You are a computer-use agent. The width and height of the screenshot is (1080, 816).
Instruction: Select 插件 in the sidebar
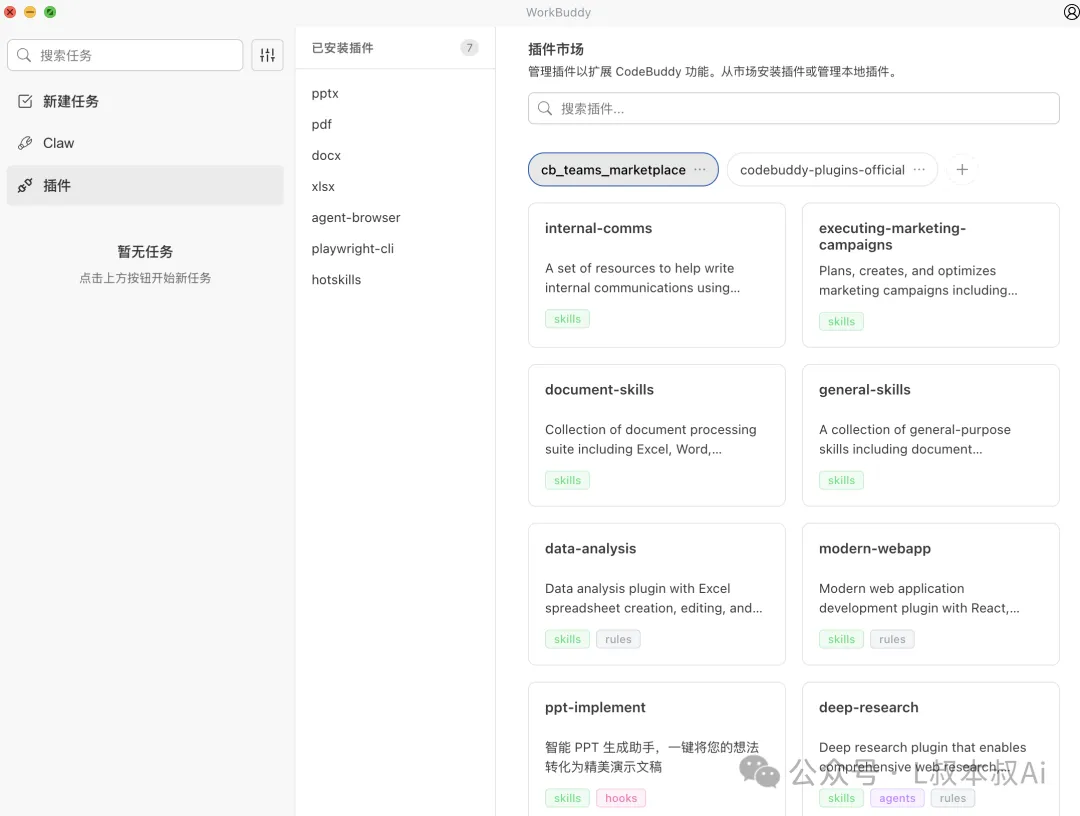[x=145, y=185]
